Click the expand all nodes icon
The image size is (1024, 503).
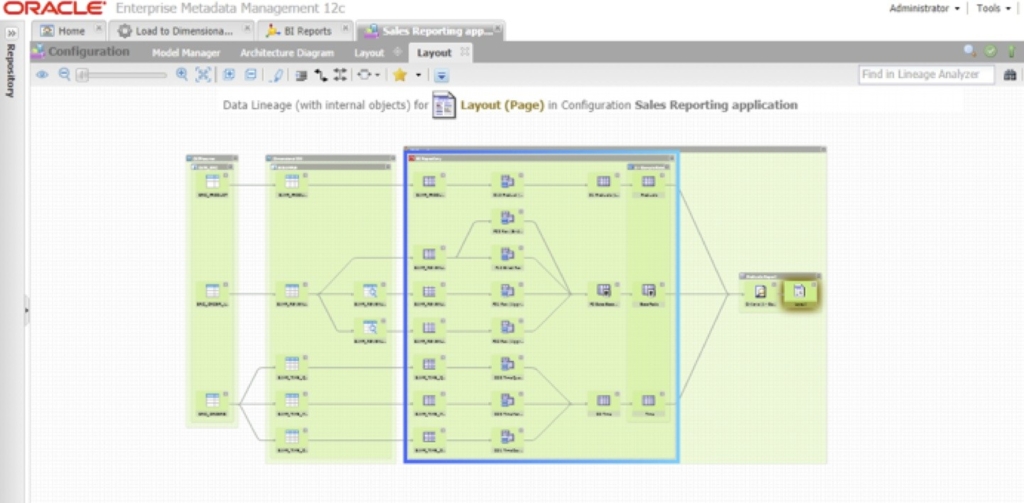click(229, 75)
